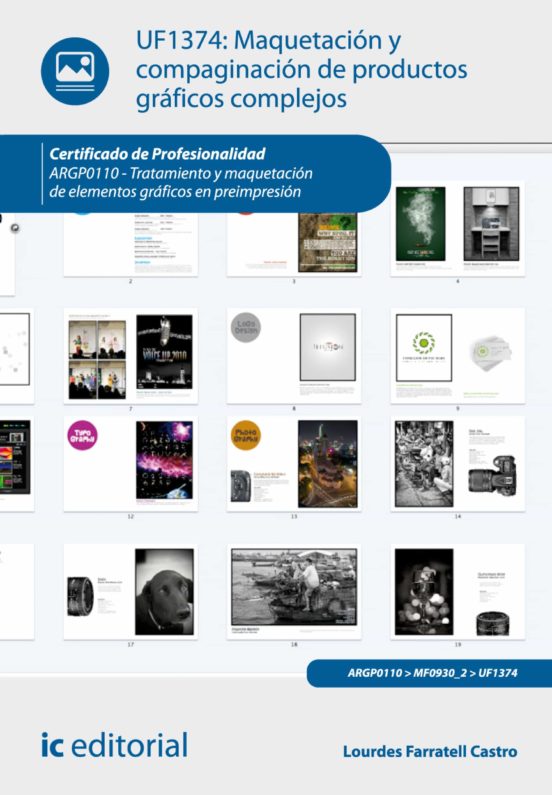Screen dimensions: 552x795
Task: Click the DSLR camera image on page 14
Action: click(492, 476)
